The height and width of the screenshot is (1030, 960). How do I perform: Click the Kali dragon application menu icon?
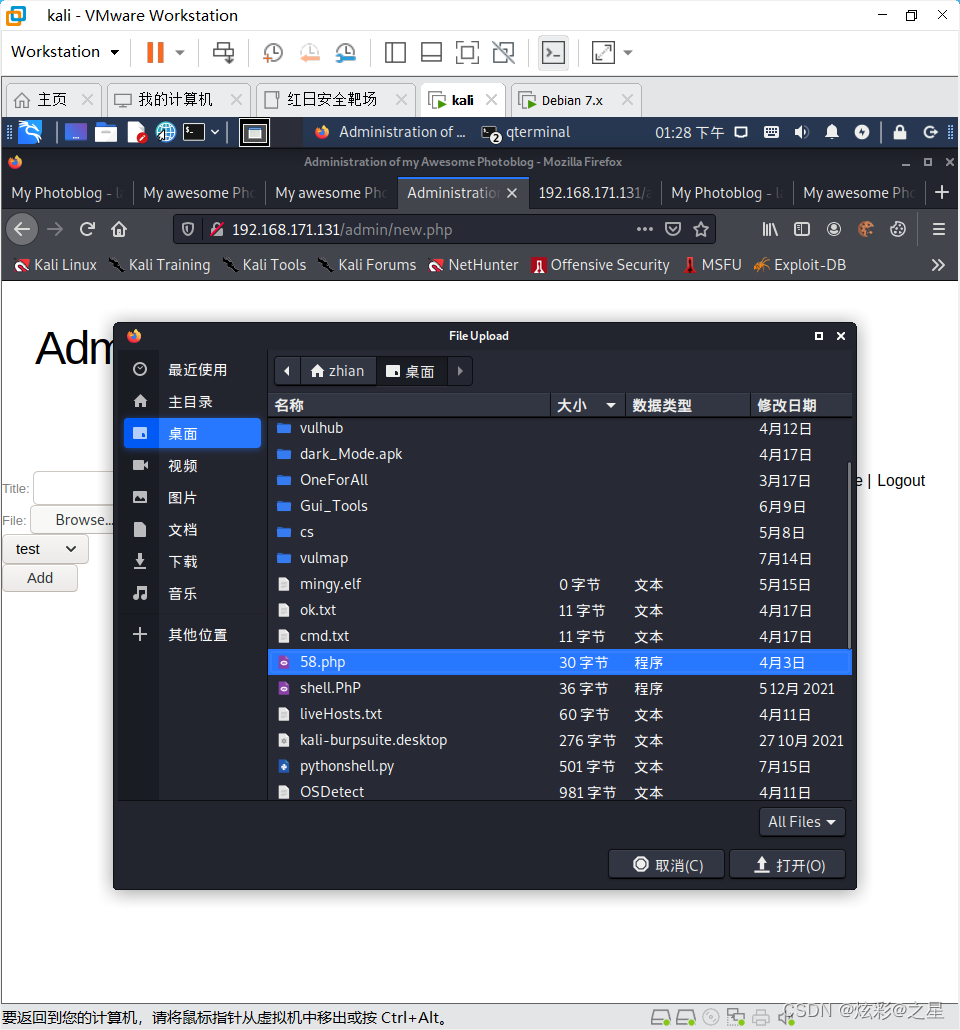click(x=30, y=132)
